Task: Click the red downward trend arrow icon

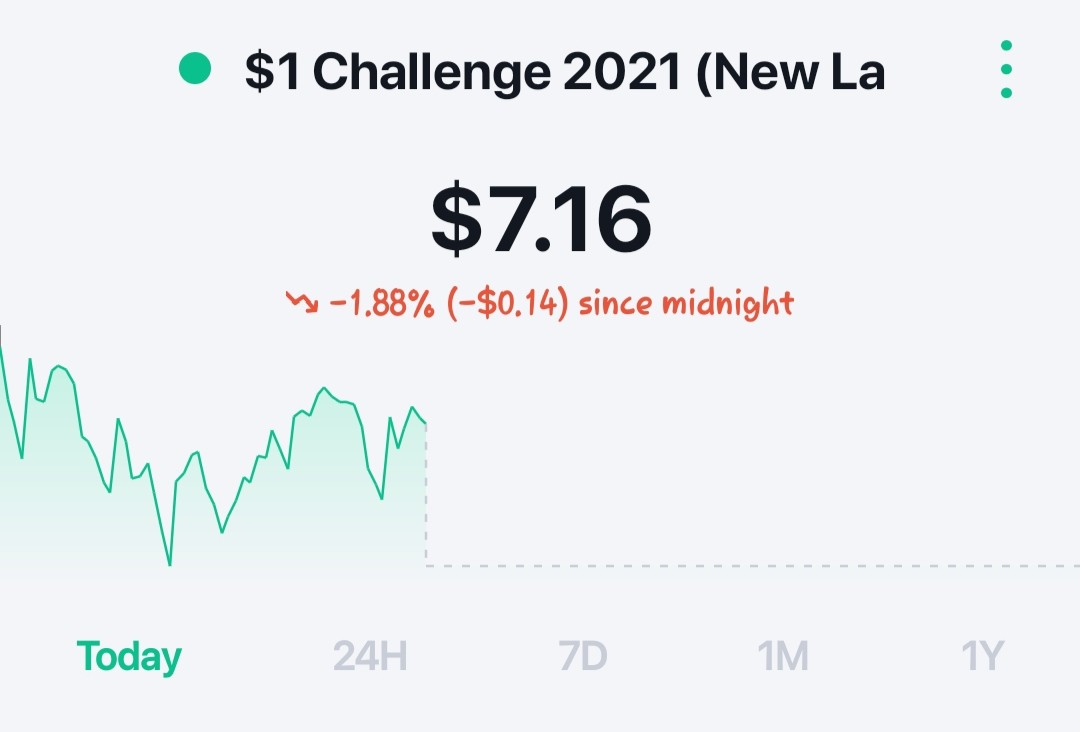Action: [302, 302]
